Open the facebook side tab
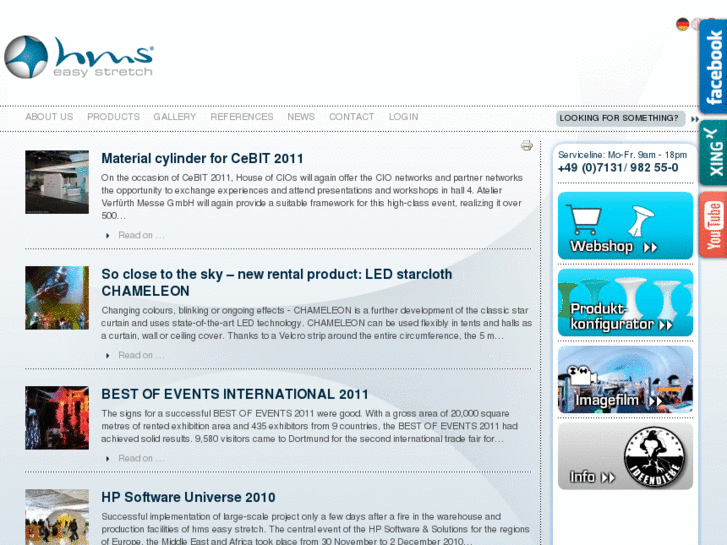This screenshot has height=545, width=727. 713,66
